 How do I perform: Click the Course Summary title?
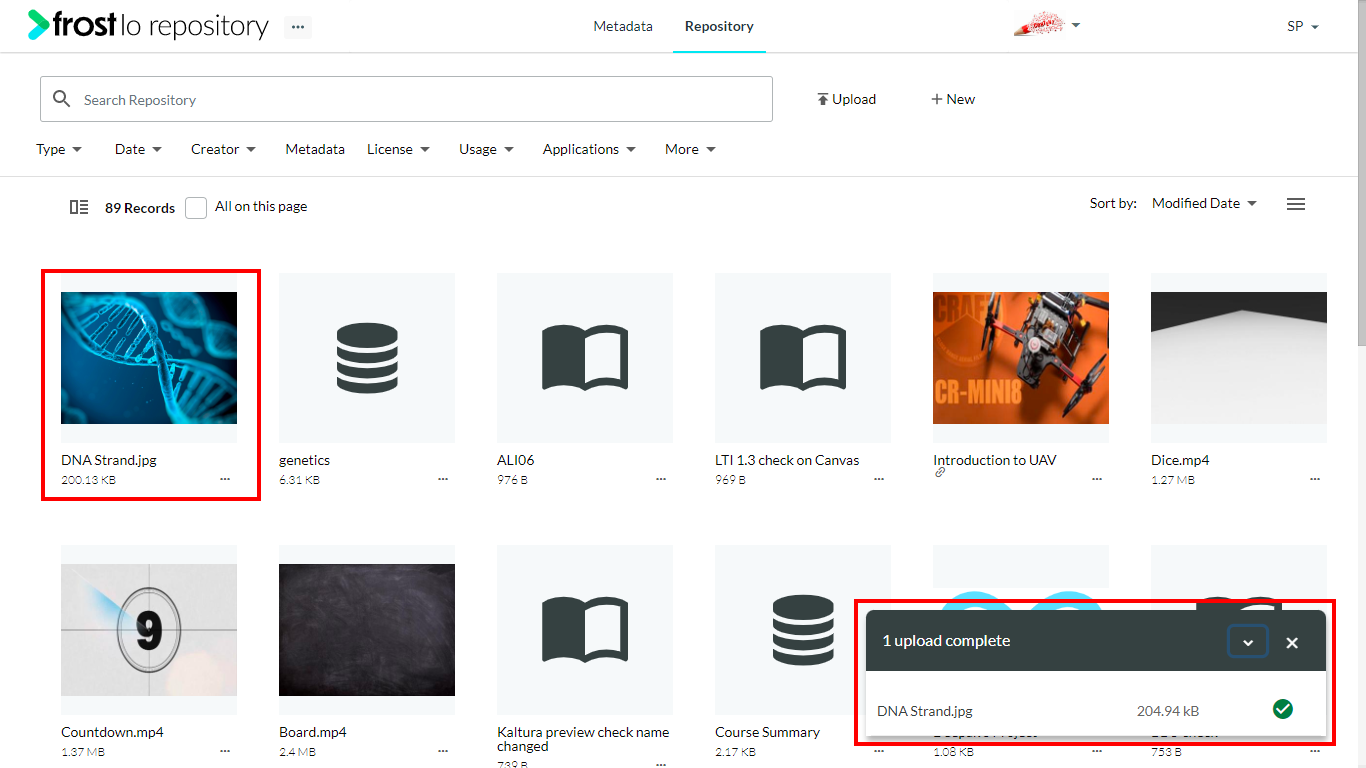coord(767,732)
